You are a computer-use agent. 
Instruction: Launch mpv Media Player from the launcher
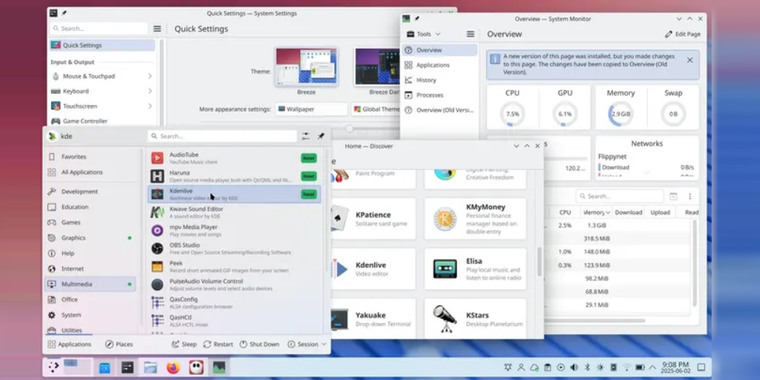click(234, 230)
